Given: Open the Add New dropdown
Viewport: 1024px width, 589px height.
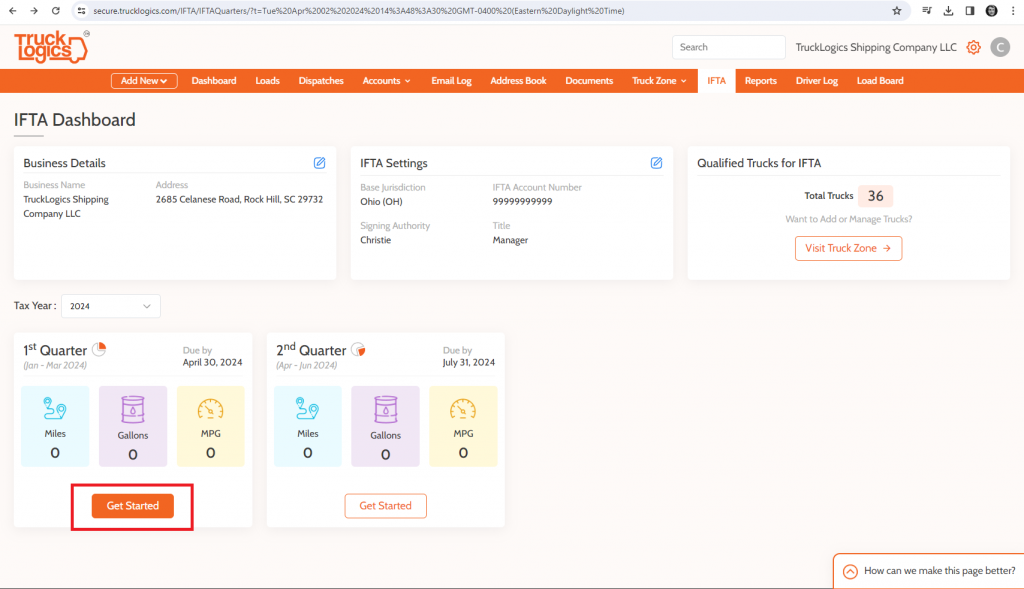Looking at the screenshot, I should tap(144, 80).
